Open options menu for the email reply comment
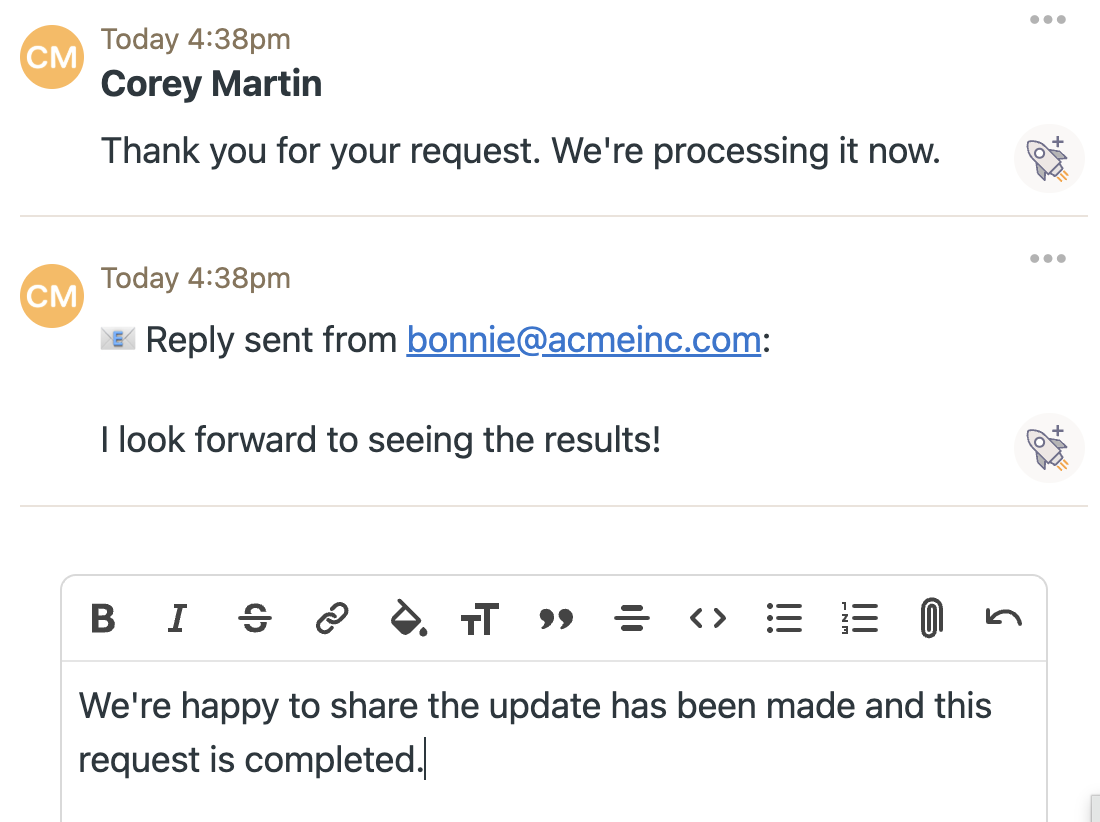 tap(1047, 259)
